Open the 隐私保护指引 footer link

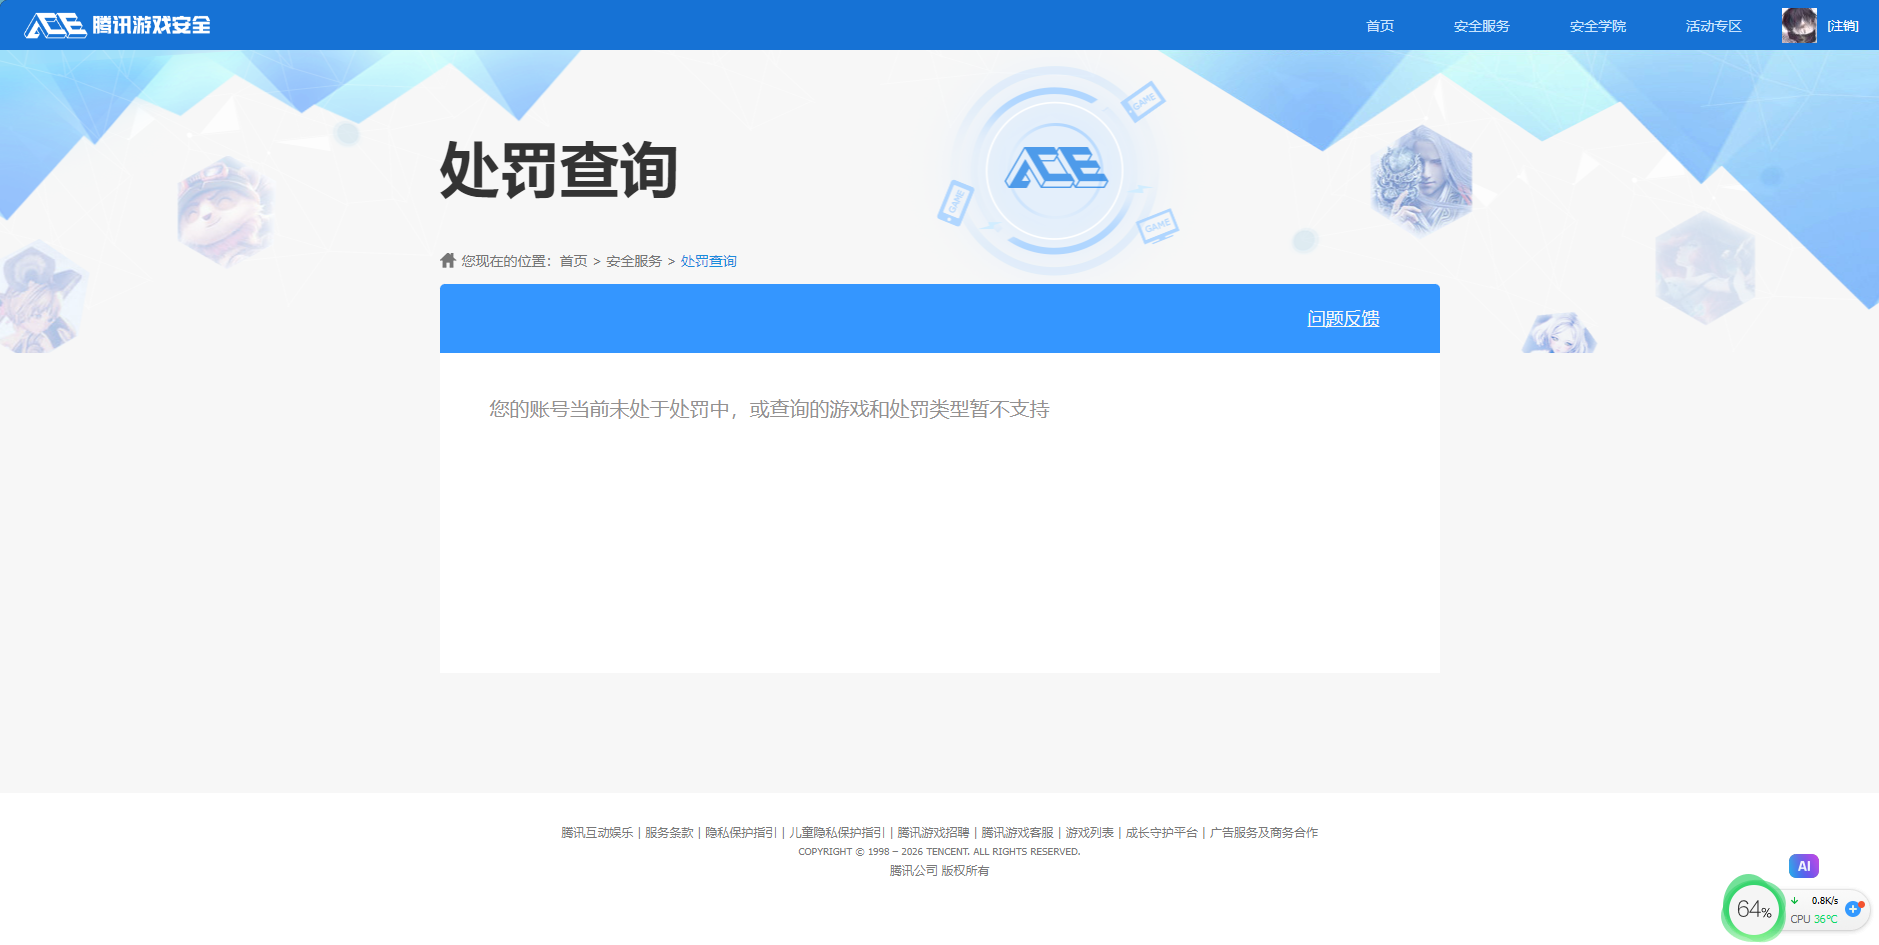tap(743, 831)
